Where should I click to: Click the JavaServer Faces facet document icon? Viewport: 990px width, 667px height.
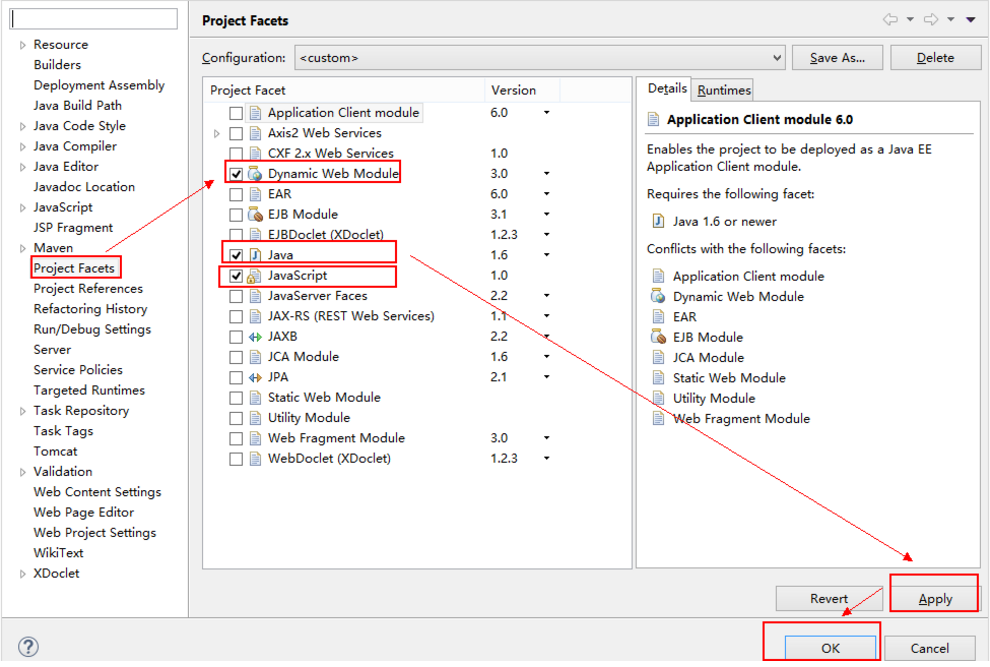click(255, 296)
